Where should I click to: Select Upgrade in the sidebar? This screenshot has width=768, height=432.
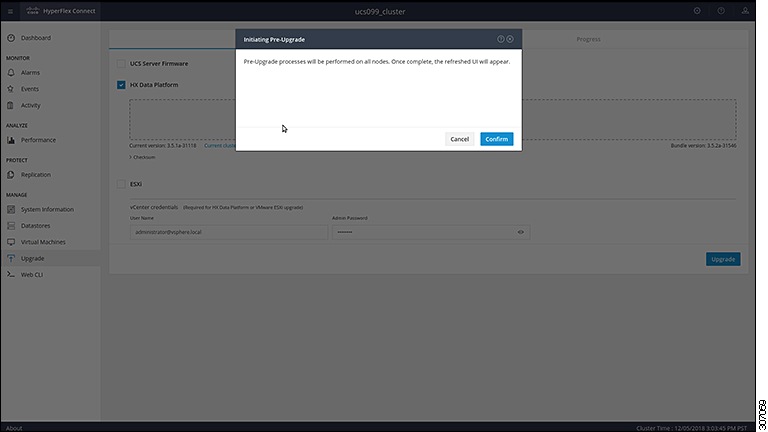click(x=32, y=259)
